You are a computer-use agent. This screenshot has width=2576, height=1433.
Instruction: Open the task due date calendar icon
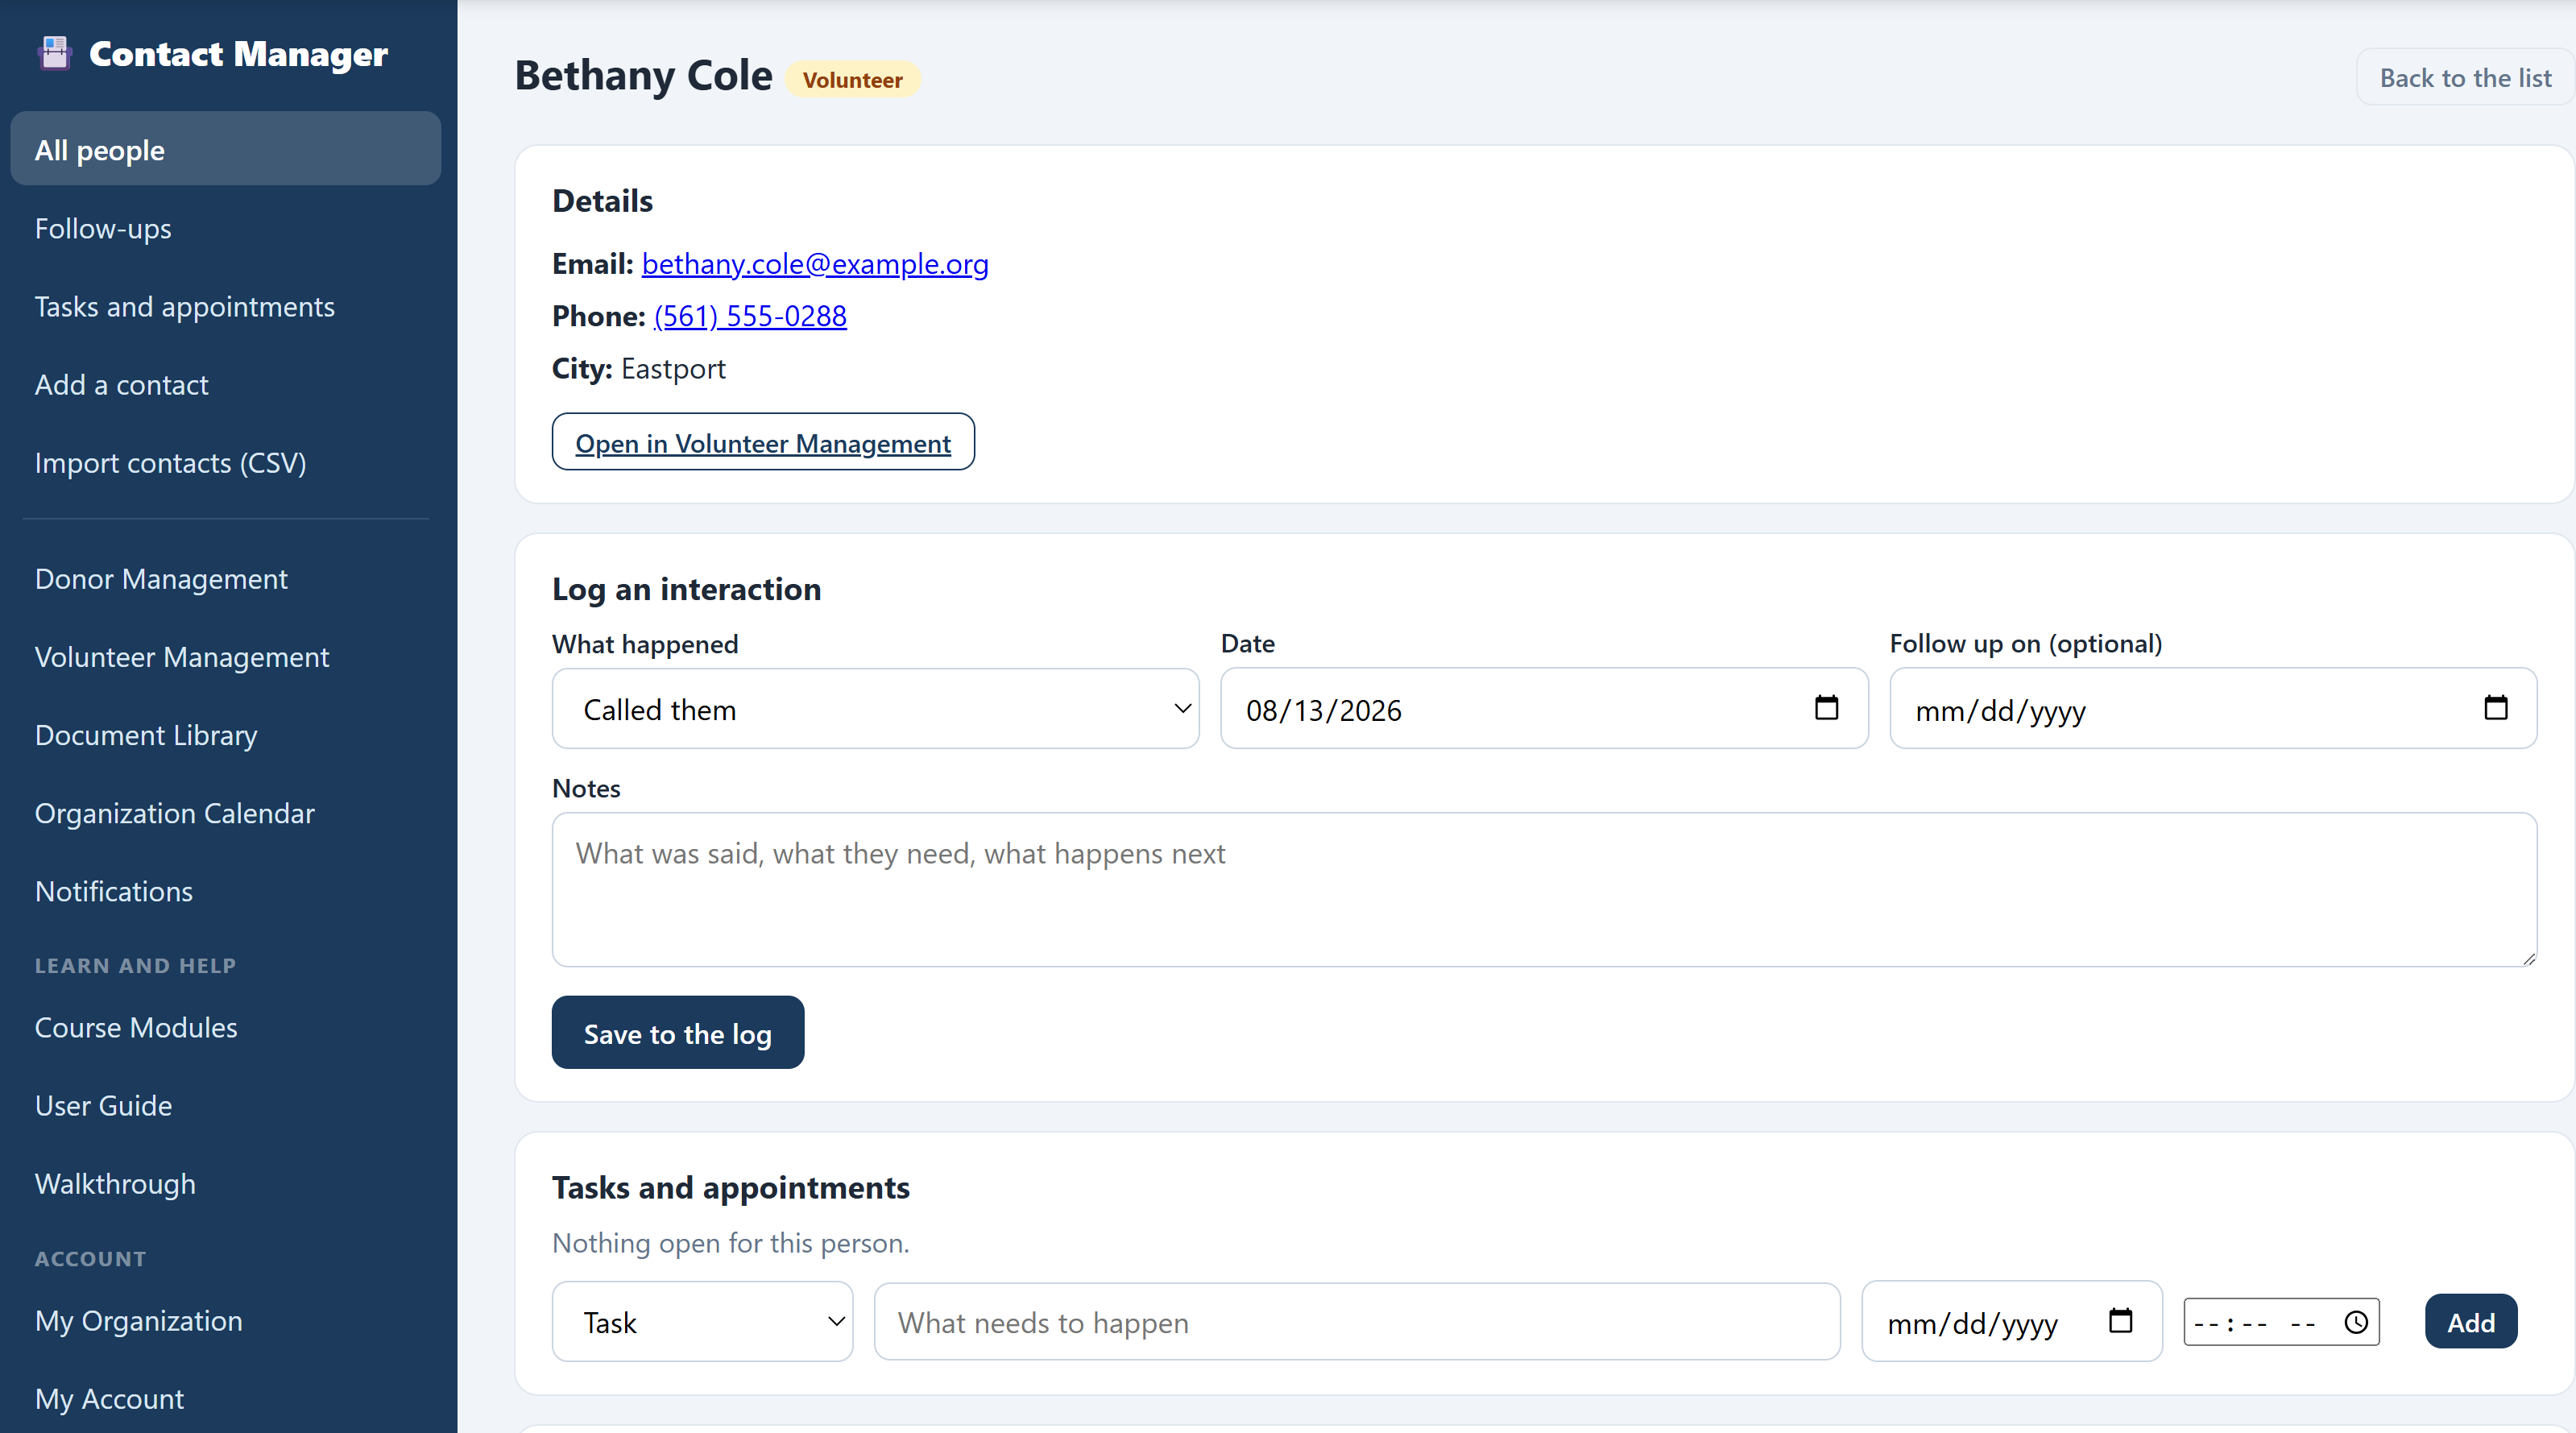click(x=2120, y=1321)
